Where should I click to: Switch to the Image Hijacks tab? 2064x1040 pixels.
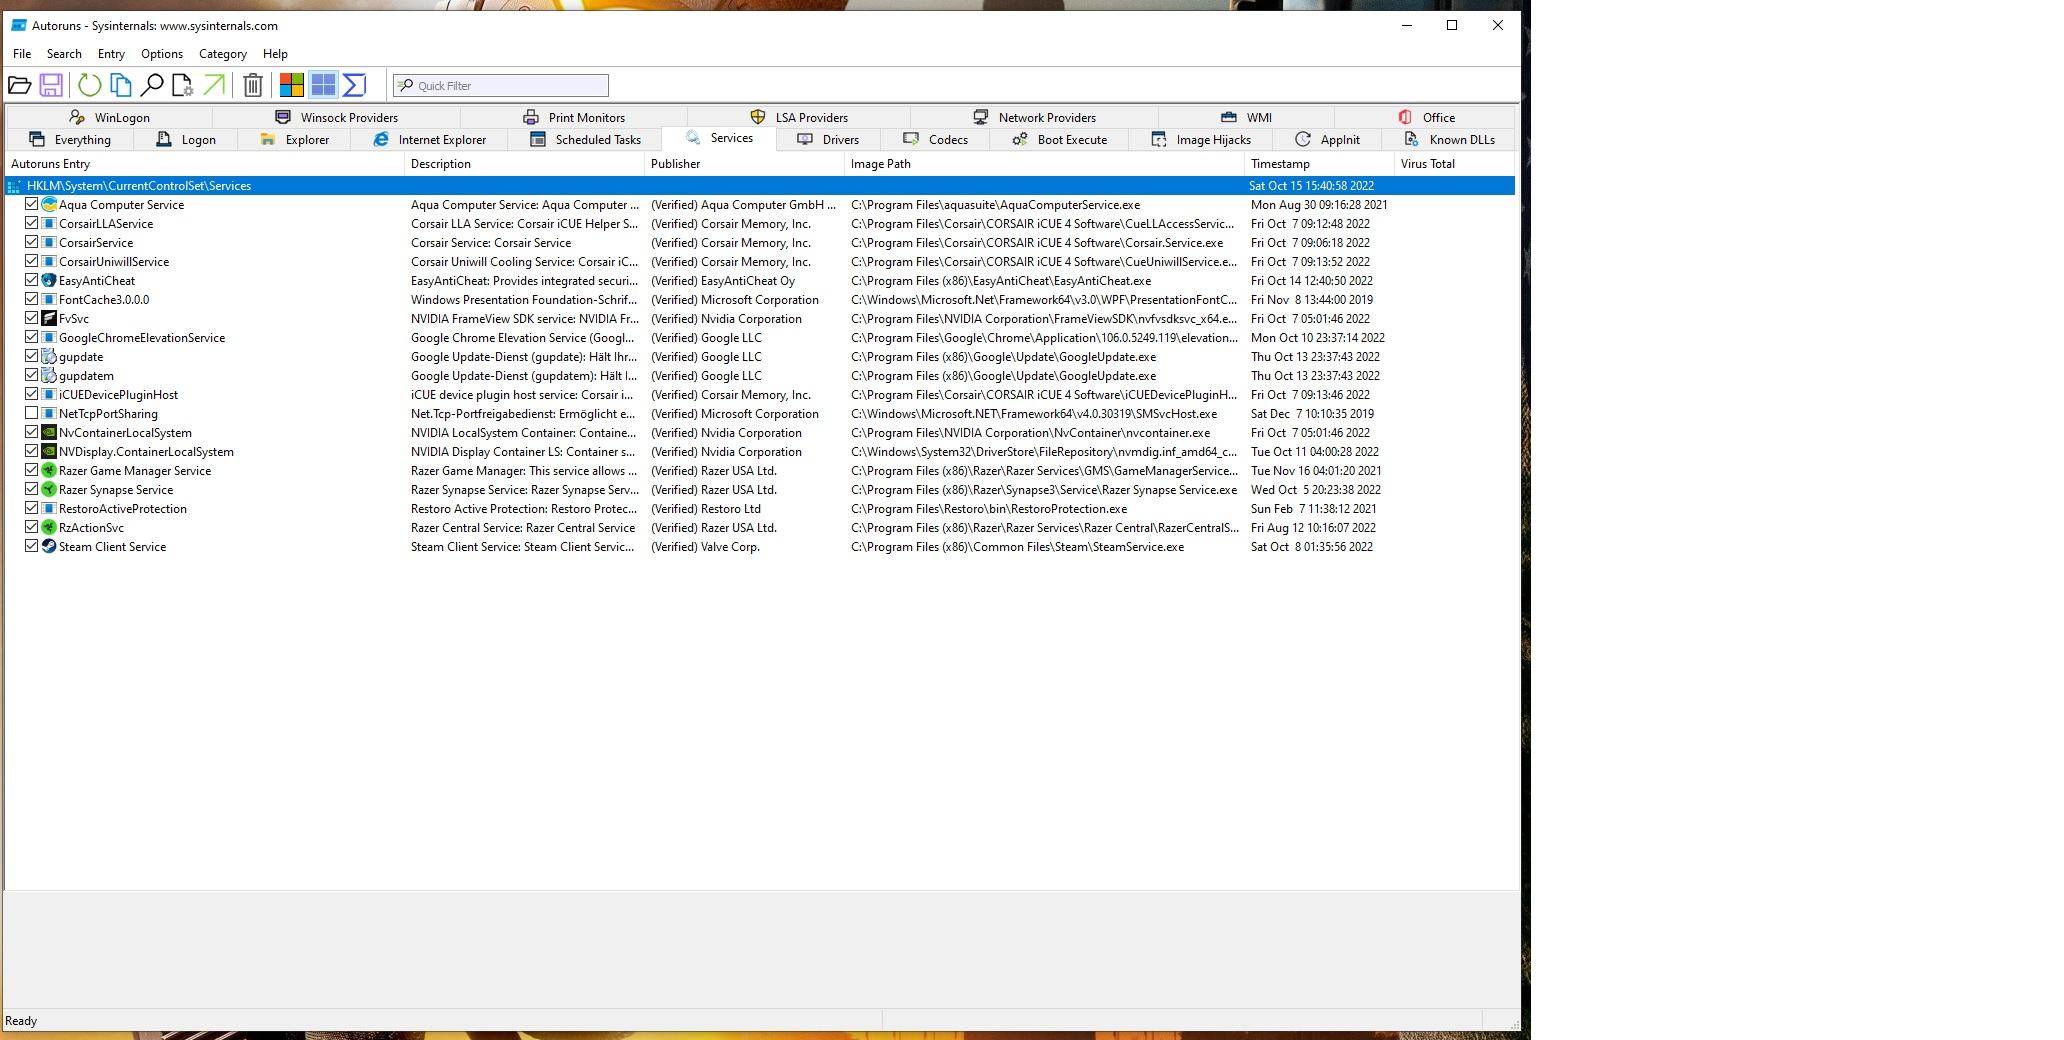[x=1201, y=140]
